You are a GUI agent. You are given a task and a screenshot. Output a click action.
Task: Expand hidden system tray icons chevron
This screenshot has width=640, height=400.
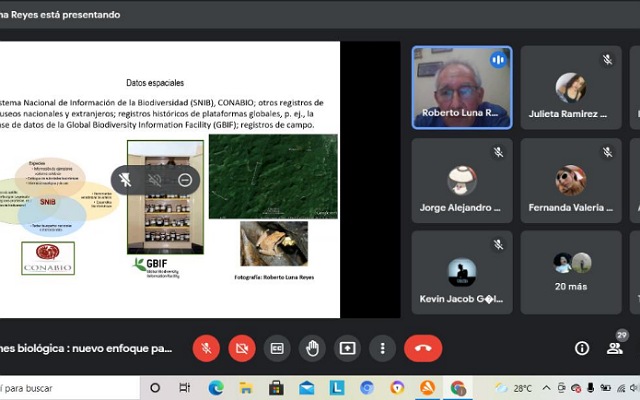tap(546, 388)
